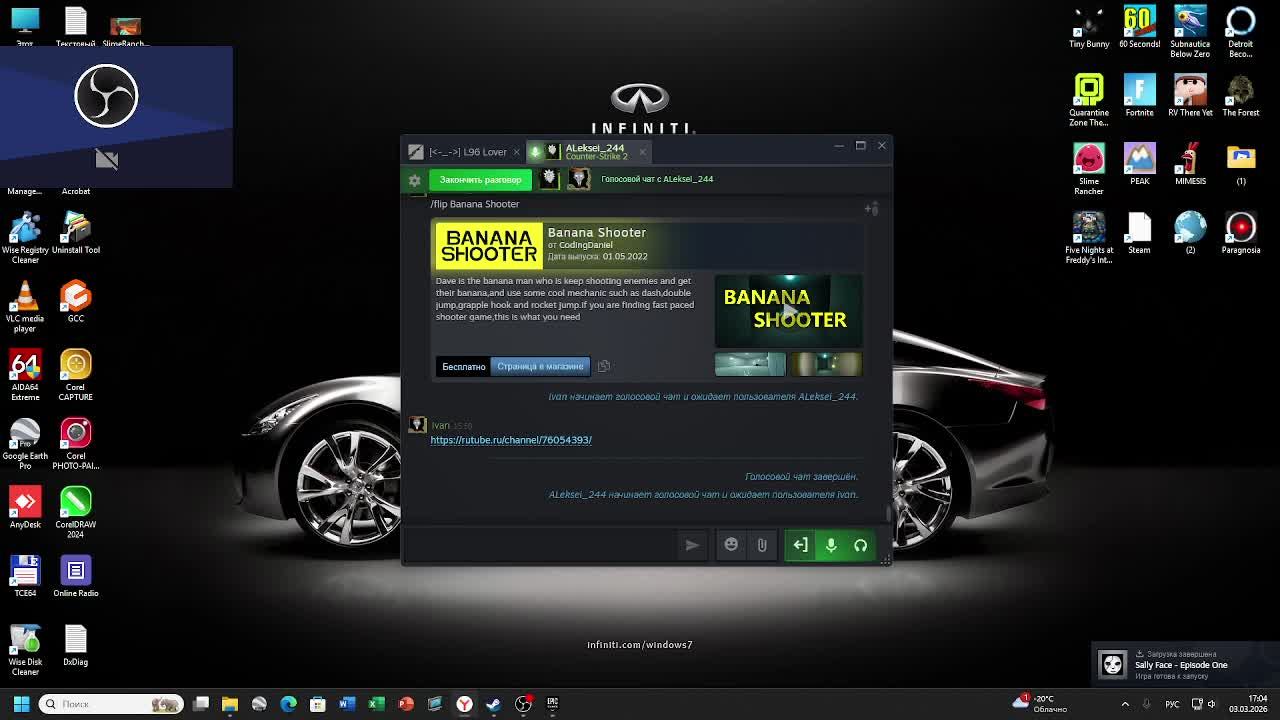Open File Explorer from the taskbar
This screenshot has height=720, width=1280.
click(x=230, y=704)
